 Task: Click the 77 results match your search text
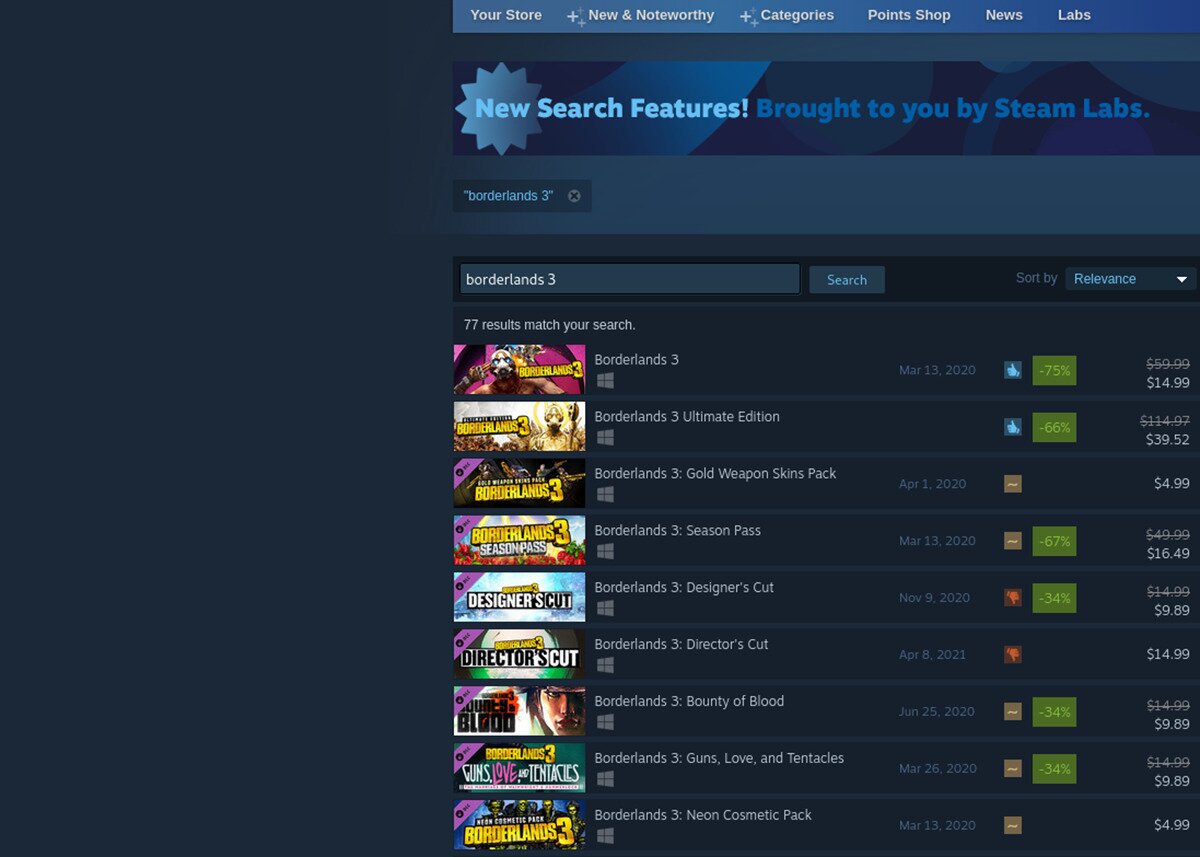pos(549,325)
